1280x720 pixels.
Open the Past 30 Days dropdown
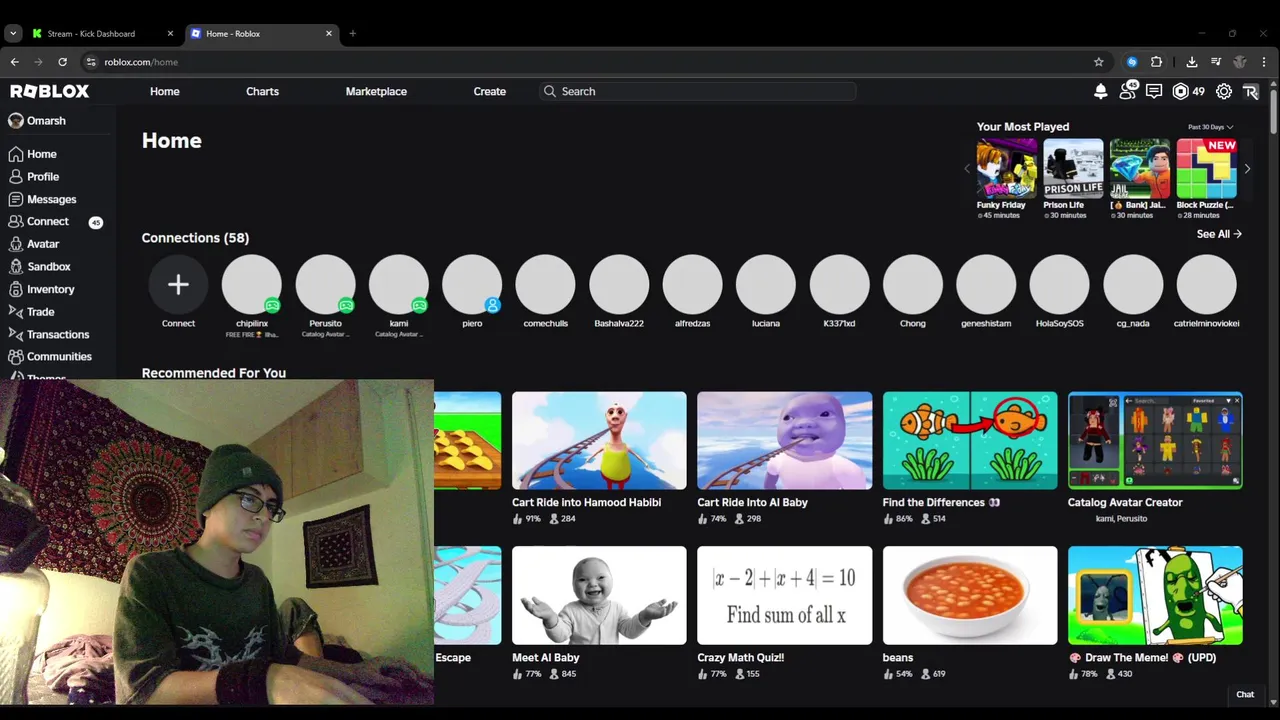tap(1210, 127)
